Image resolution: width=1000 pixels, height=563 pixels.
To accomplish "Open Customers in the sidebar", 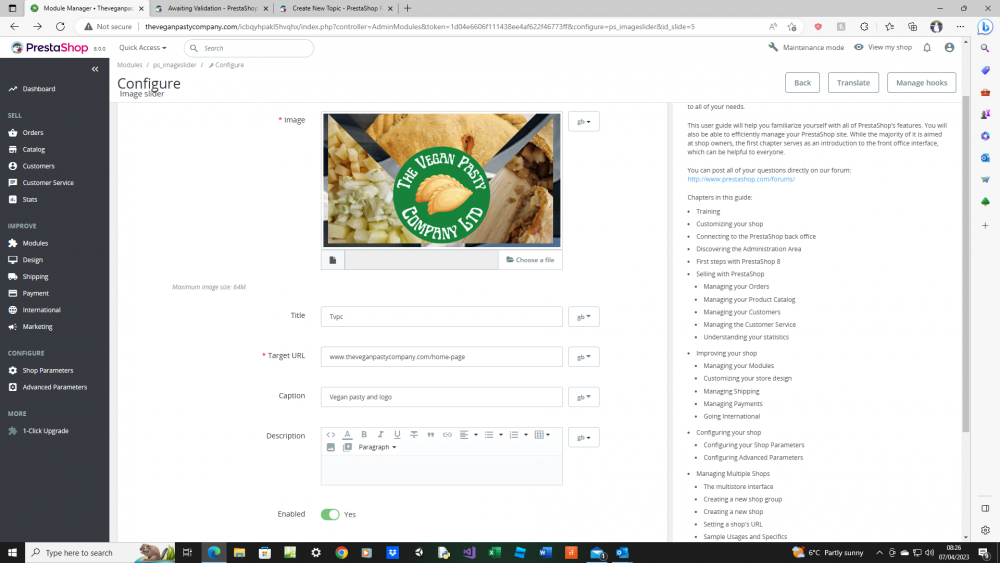I will click(38, 166).
